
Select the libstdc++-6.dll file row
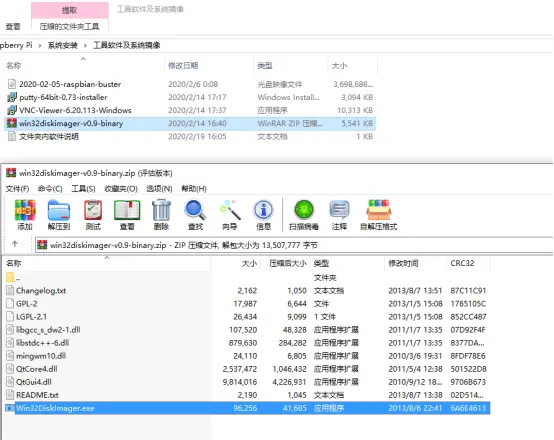pyautogui.click(x=247, y=343)
